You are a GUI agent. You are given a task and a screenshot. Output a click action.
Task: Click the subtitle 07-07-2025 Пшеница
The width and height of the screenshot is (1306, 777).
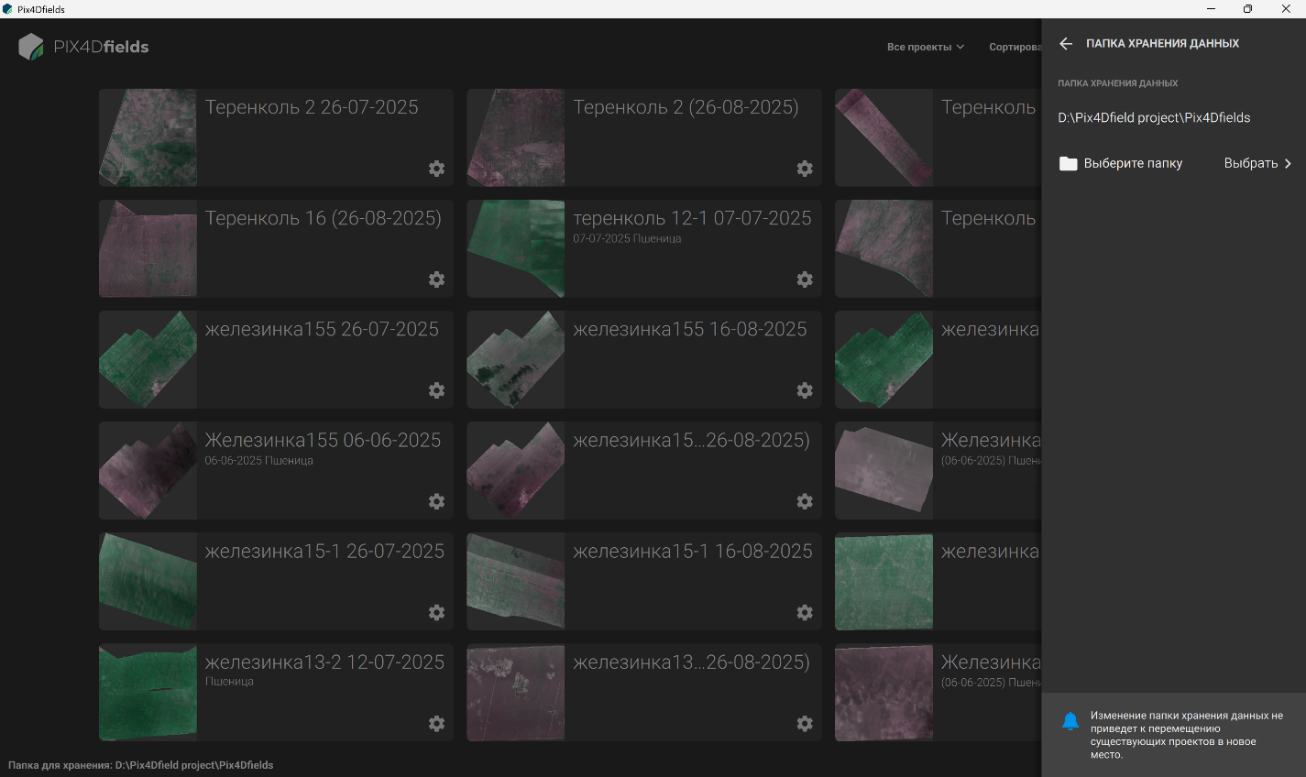coord(627,239)
